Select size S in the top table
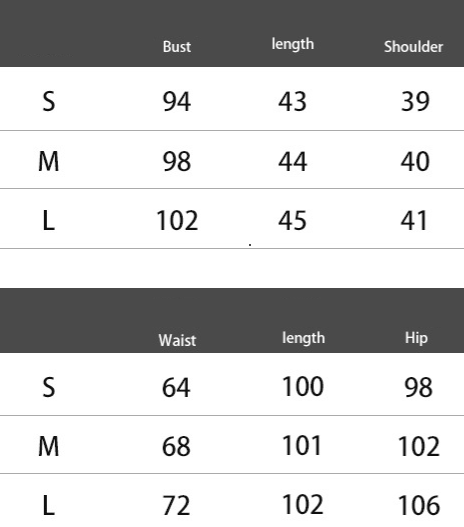This screenshot has width=464, height=527. (x=49, y=102)
